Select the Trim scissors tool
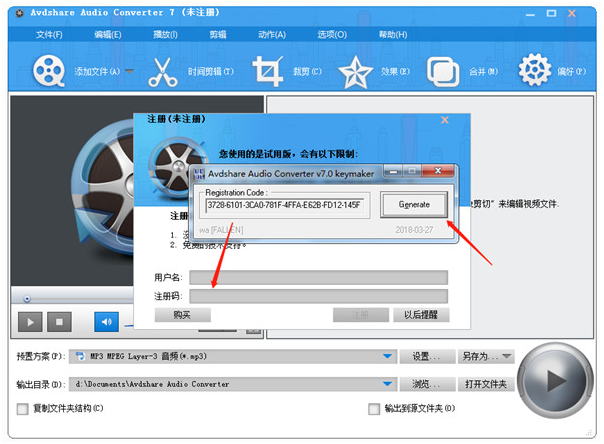The height and width of the screenshot is (444, 604). [163, 72]
